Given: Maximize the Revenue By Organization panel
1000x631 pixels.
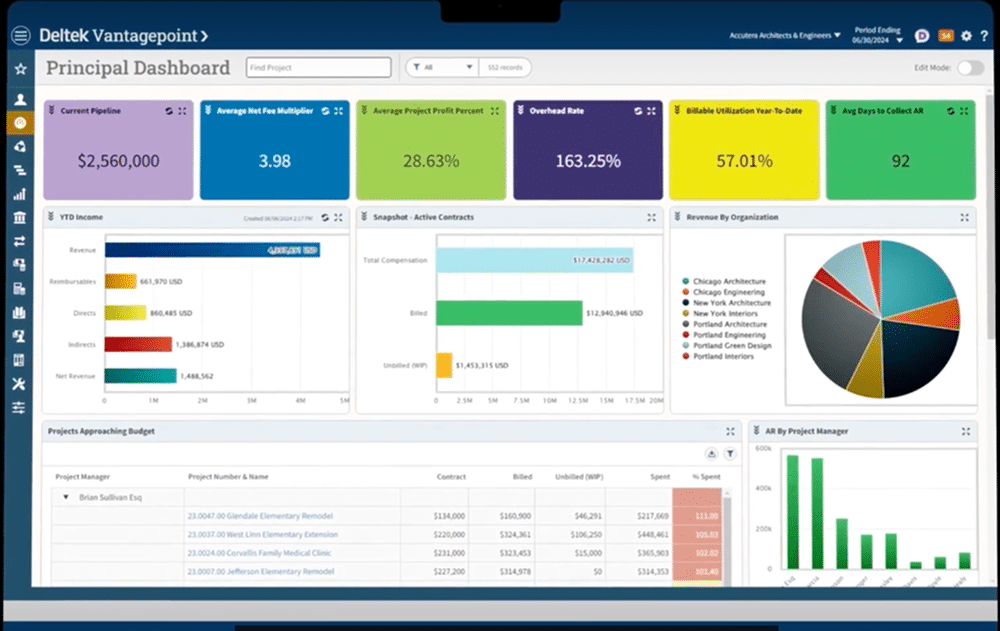Looking at the screenshot, I should click(x=964, y=218).
